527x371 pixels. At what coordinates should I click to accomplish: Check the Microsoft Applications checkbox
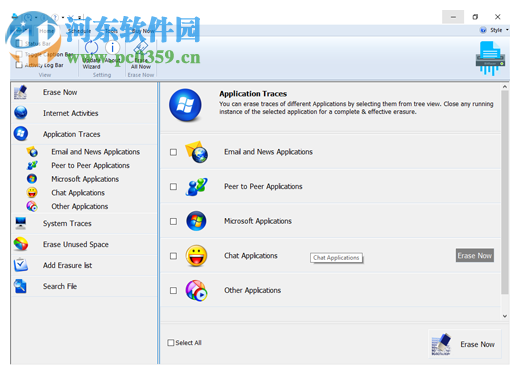(x=173, y=221)
